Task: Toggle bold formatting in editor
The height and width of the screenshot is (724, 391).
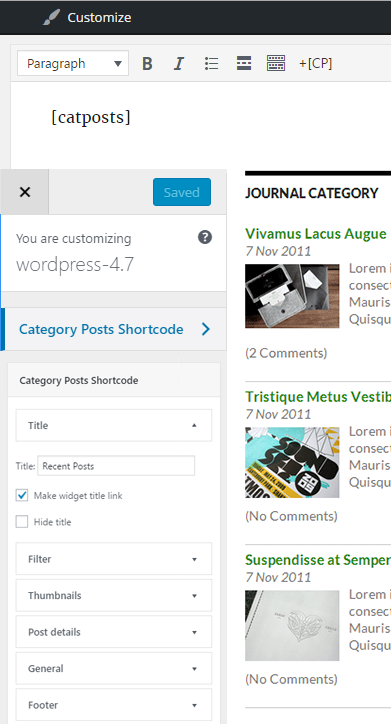Action: tap(147, 63)
